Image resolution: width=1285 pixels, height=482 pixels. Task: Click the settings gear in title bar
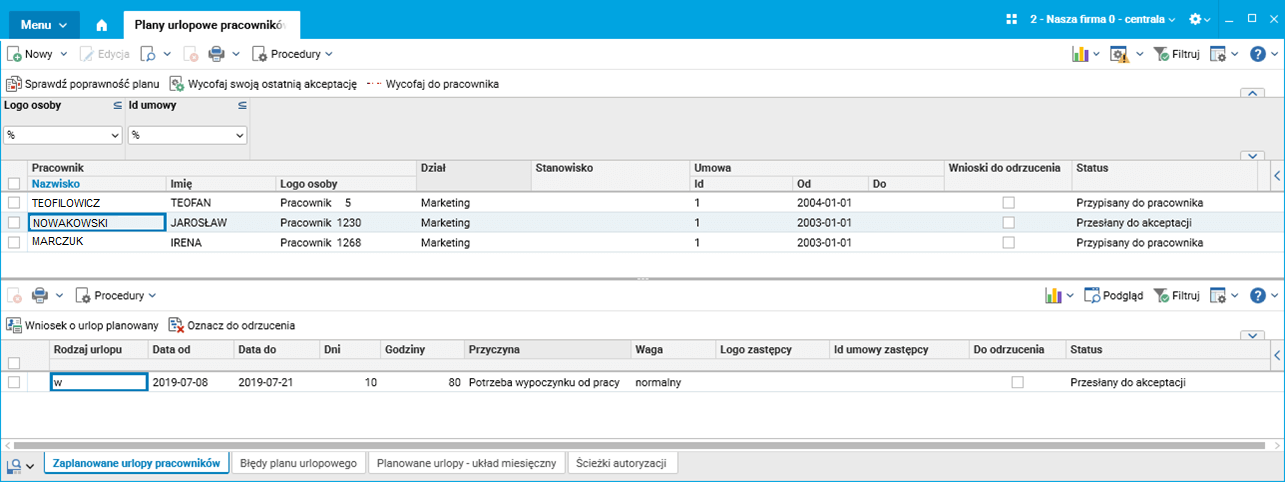1196,19
